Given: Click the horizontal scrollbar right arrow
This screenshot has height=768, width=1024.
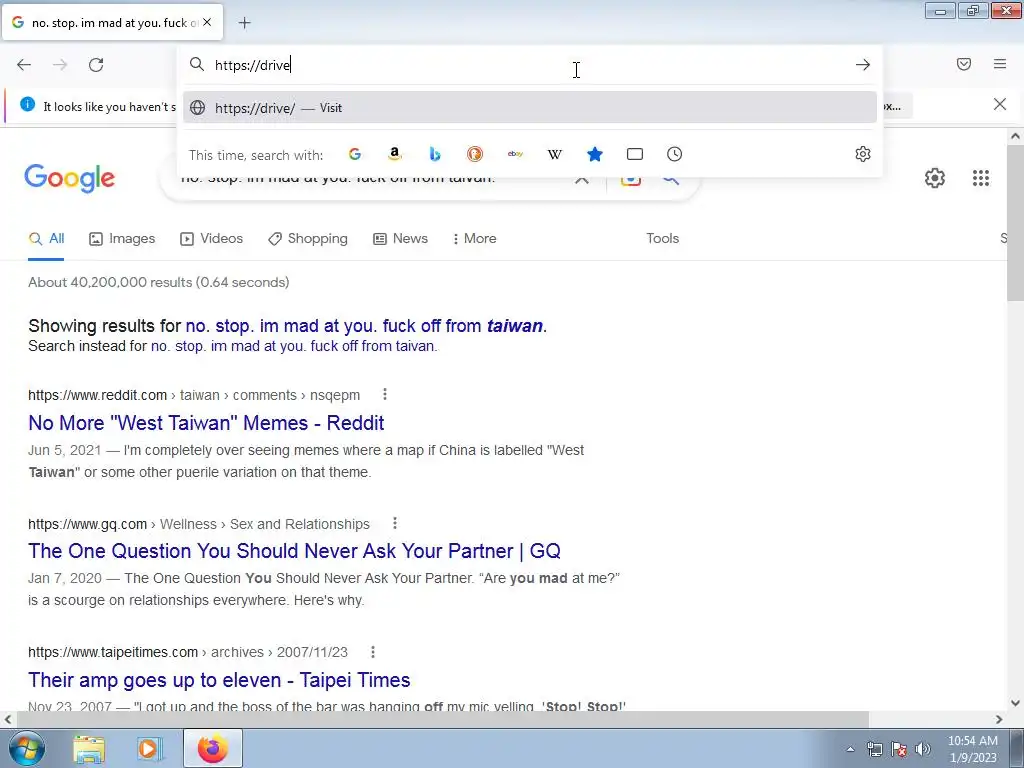Looking at the screenshot, I should pyautogui.click(x=999, y=719).
